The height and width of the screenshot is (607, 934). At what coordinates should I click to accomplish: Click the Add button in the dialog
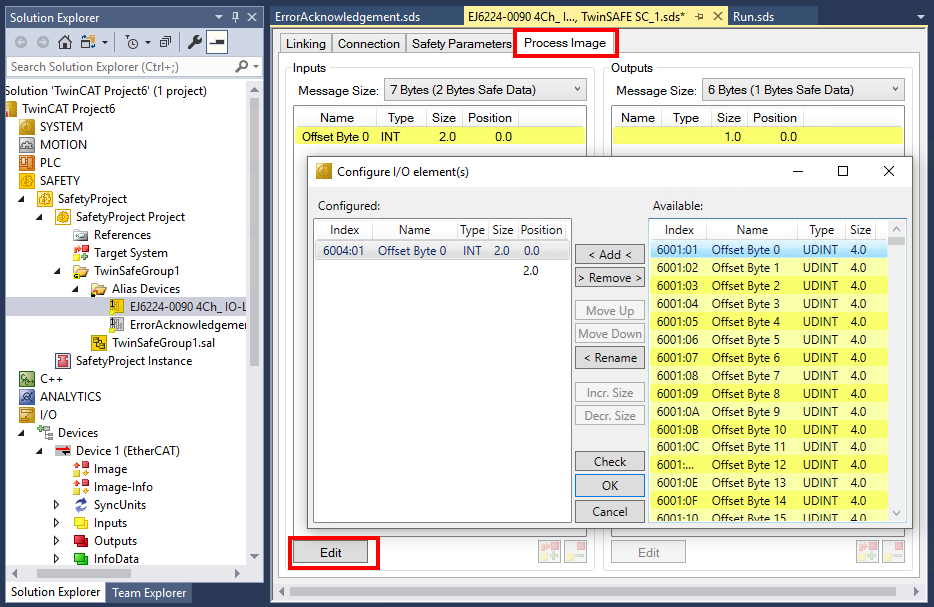coord(610,254)
